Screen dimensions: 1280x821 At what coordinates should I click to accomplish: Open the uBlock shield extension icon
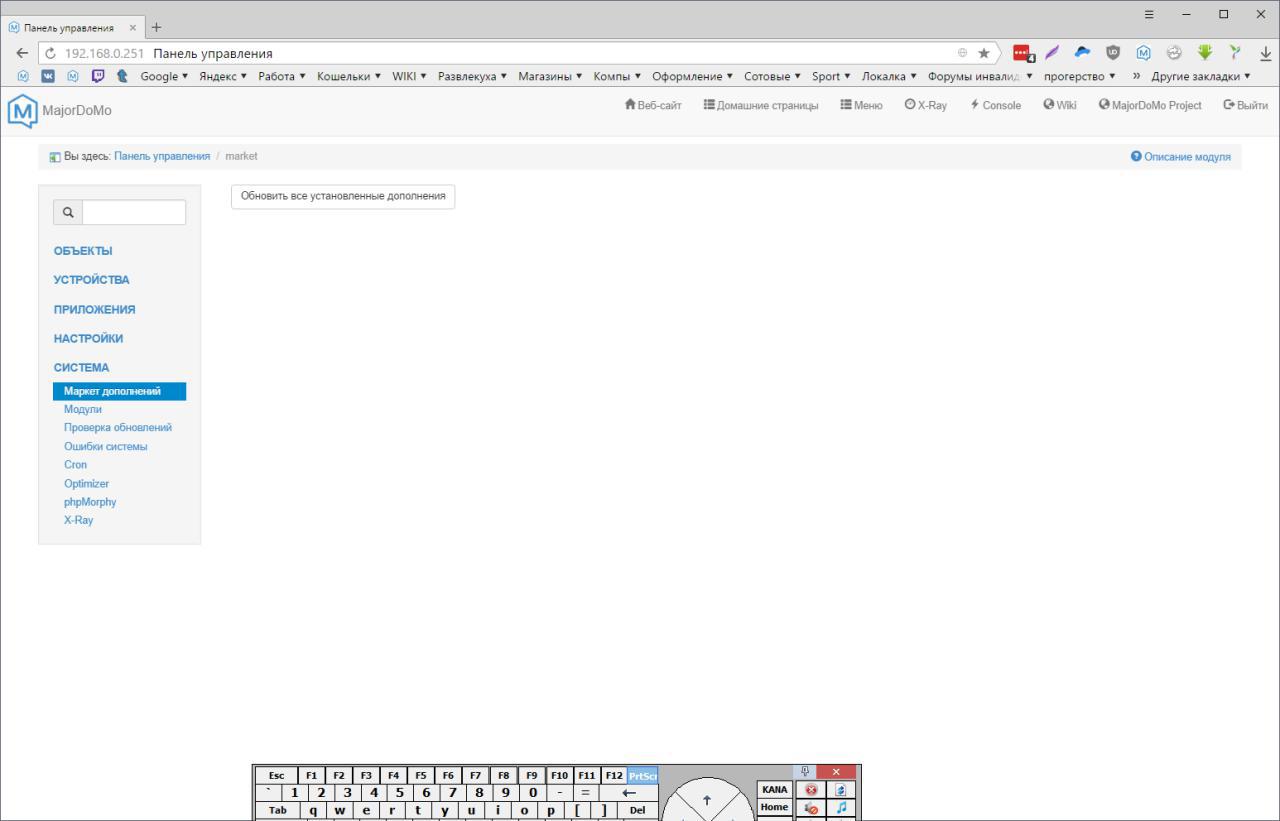(x=1113, y=53)
